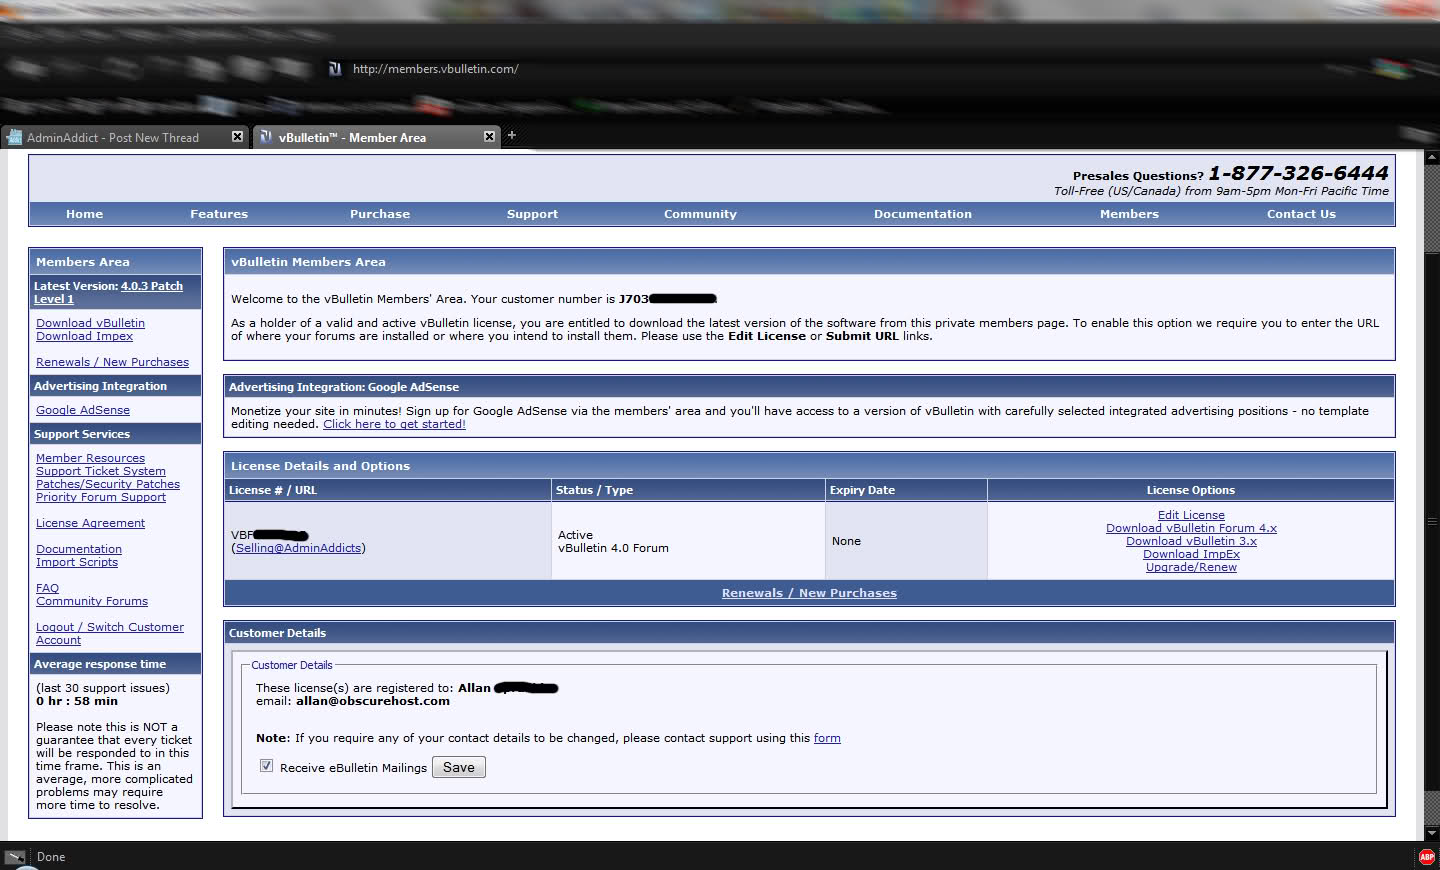The image size is (1440, 870).
Task: Click the email allan@obscurehost.com text
Action: (373, 701)
